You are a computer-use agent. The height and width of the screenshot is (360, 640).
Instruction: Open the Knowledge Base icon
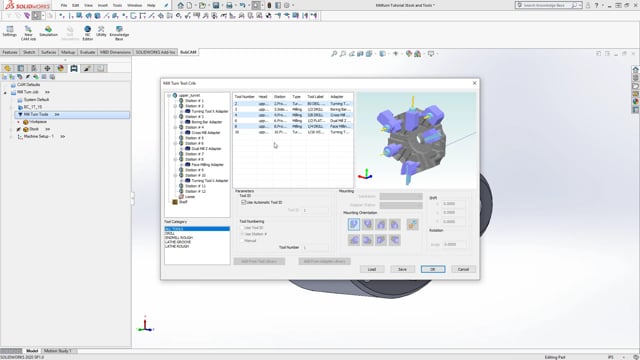click(119, 33)
